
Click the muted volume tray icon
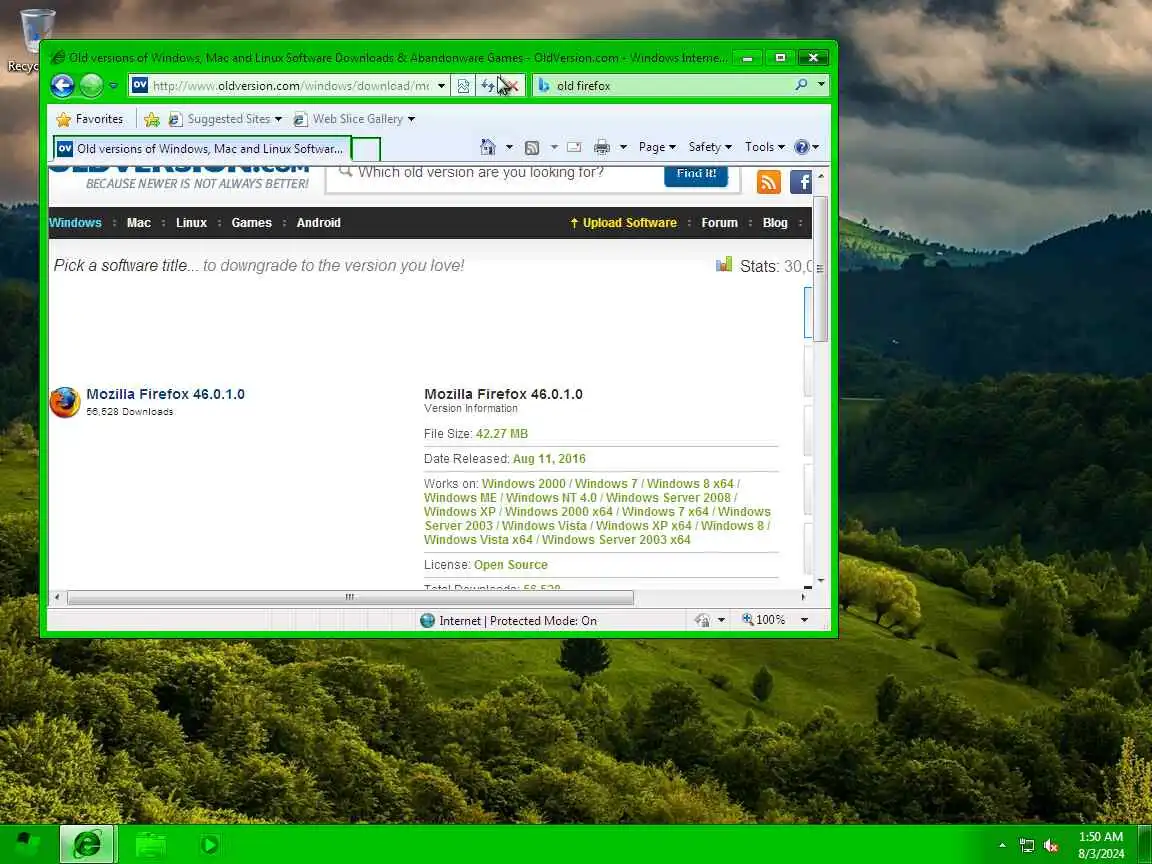point(1051,846)
